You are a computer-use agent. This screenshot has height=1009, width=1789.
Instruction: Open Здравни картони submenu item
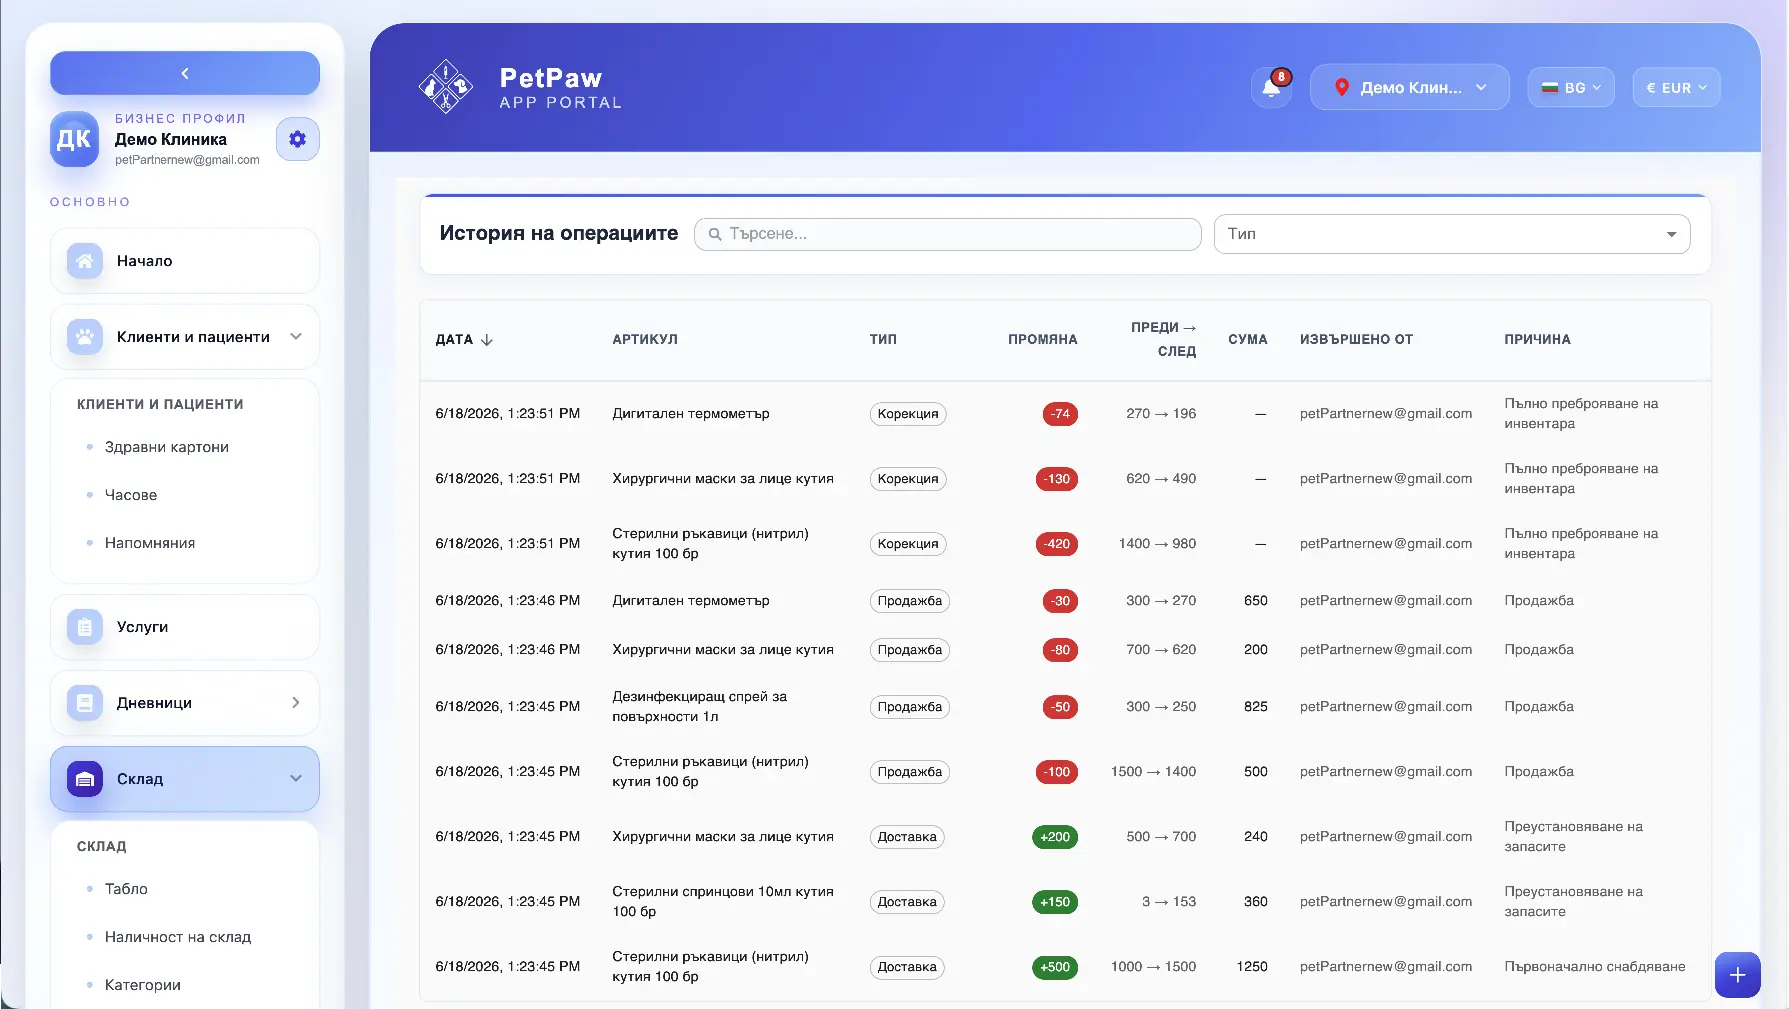pyautogui.click(x=167, y=447)
